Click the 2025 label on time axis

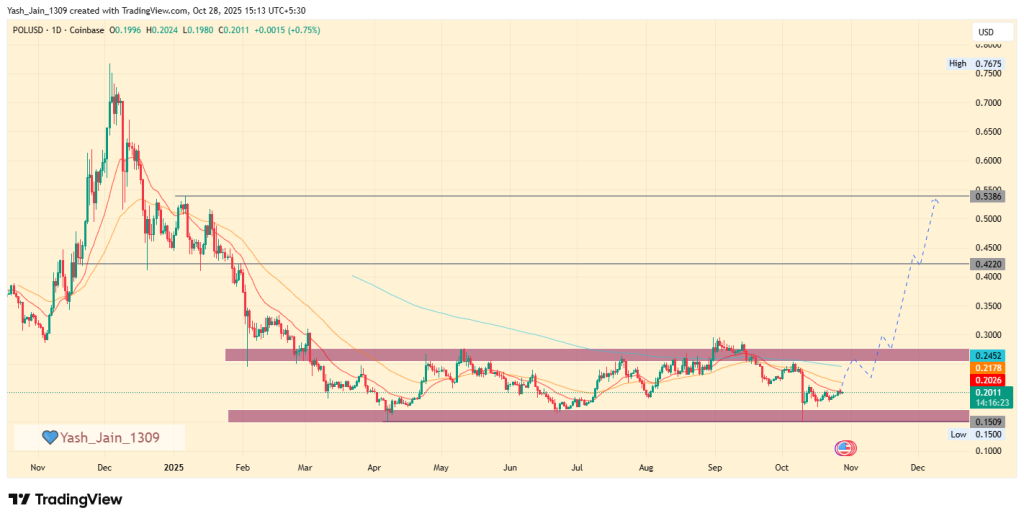(174, 467)
